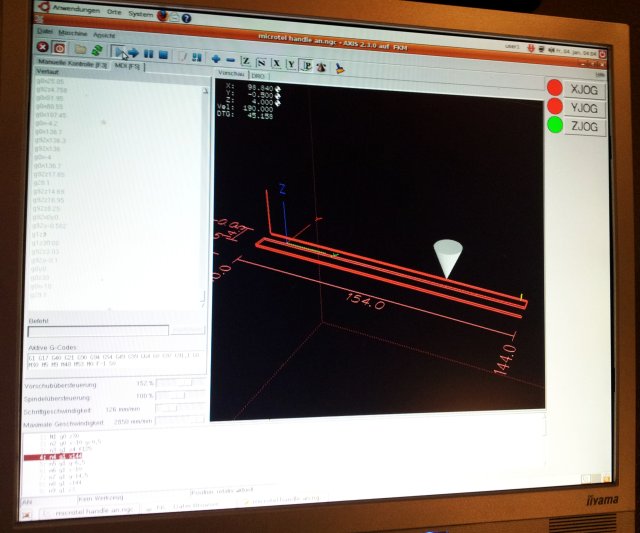
Task: Select the perspective view P icon
Action: point(307,66)
